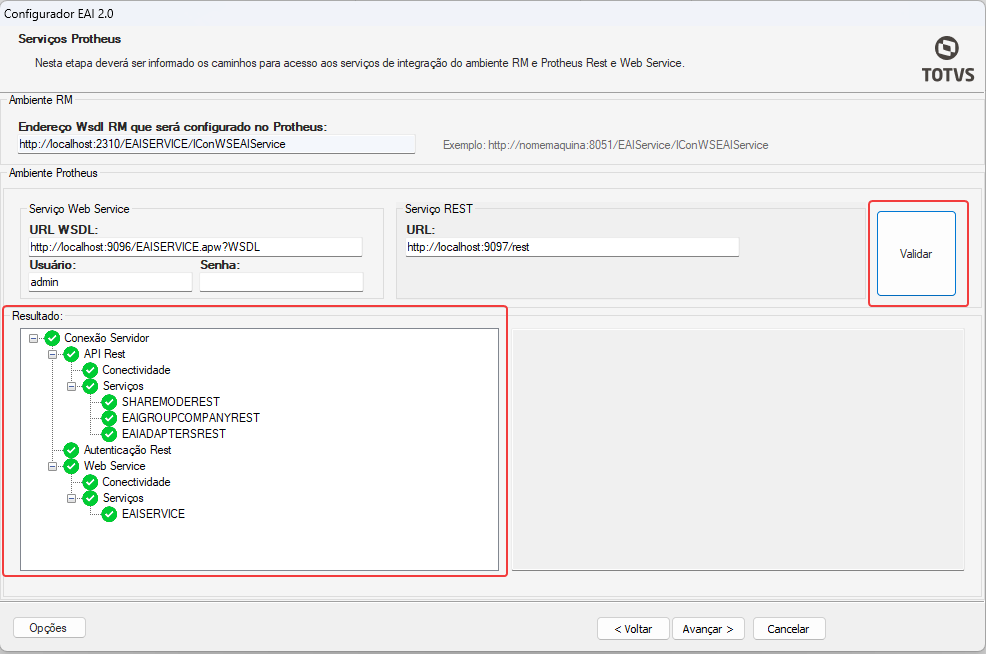Select the green check beside Conexão Servidor
Viewport: 986px width, 654px height.
pyautogui.click(x=52, y=338)
